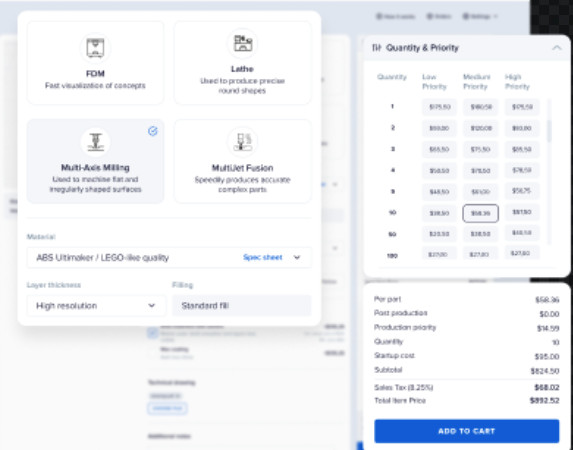Collapse the Quantity & Priority panel
This screenshot has height=450, width=573.
click(x=556, y=48)
